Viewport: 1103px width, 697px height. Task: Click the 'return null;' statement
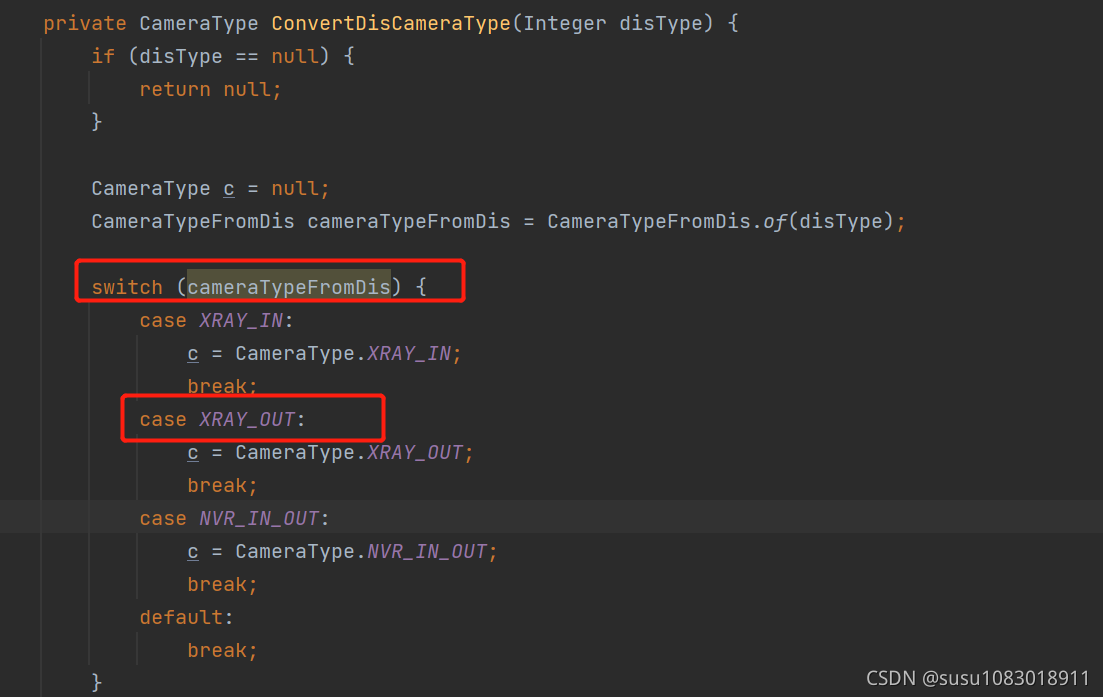click(x=210, y=89)
